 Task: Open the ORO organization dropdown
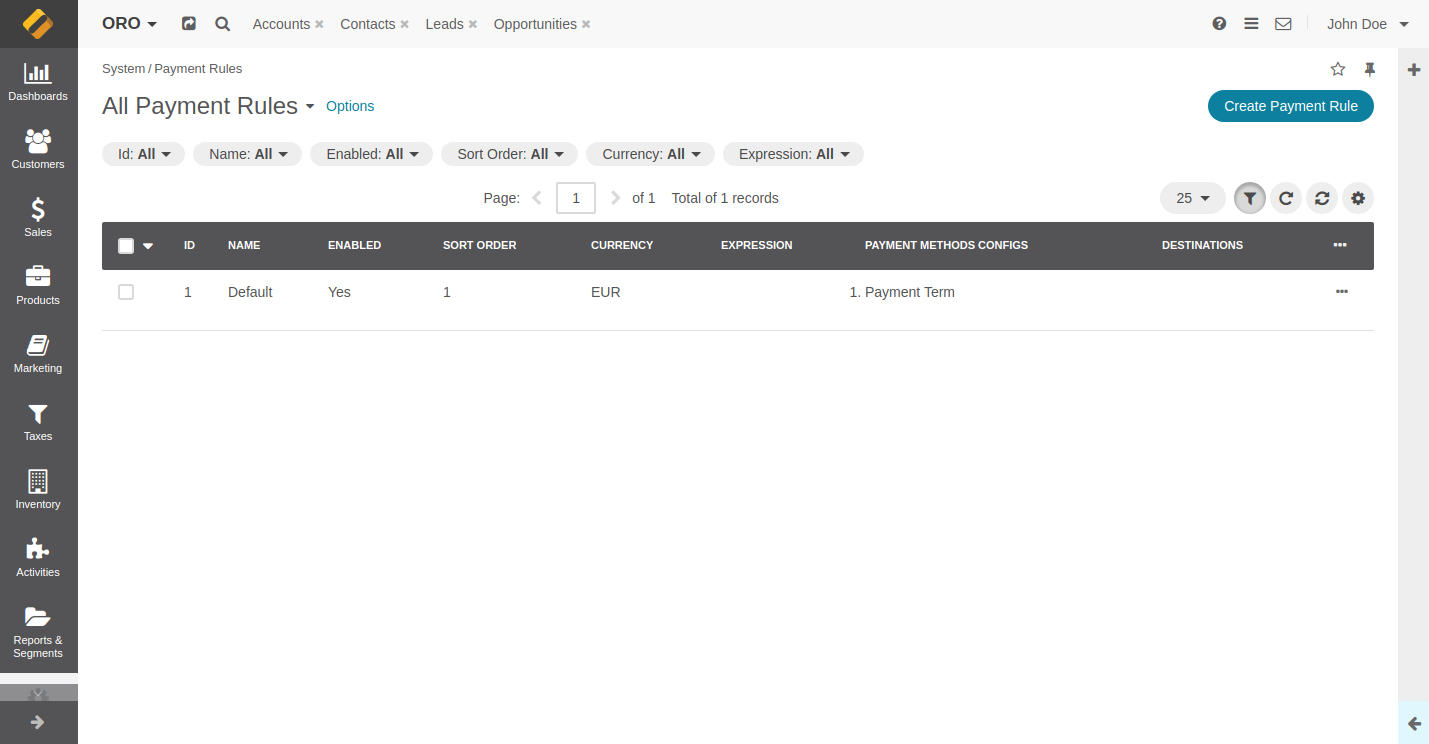[x=130, y=23]
